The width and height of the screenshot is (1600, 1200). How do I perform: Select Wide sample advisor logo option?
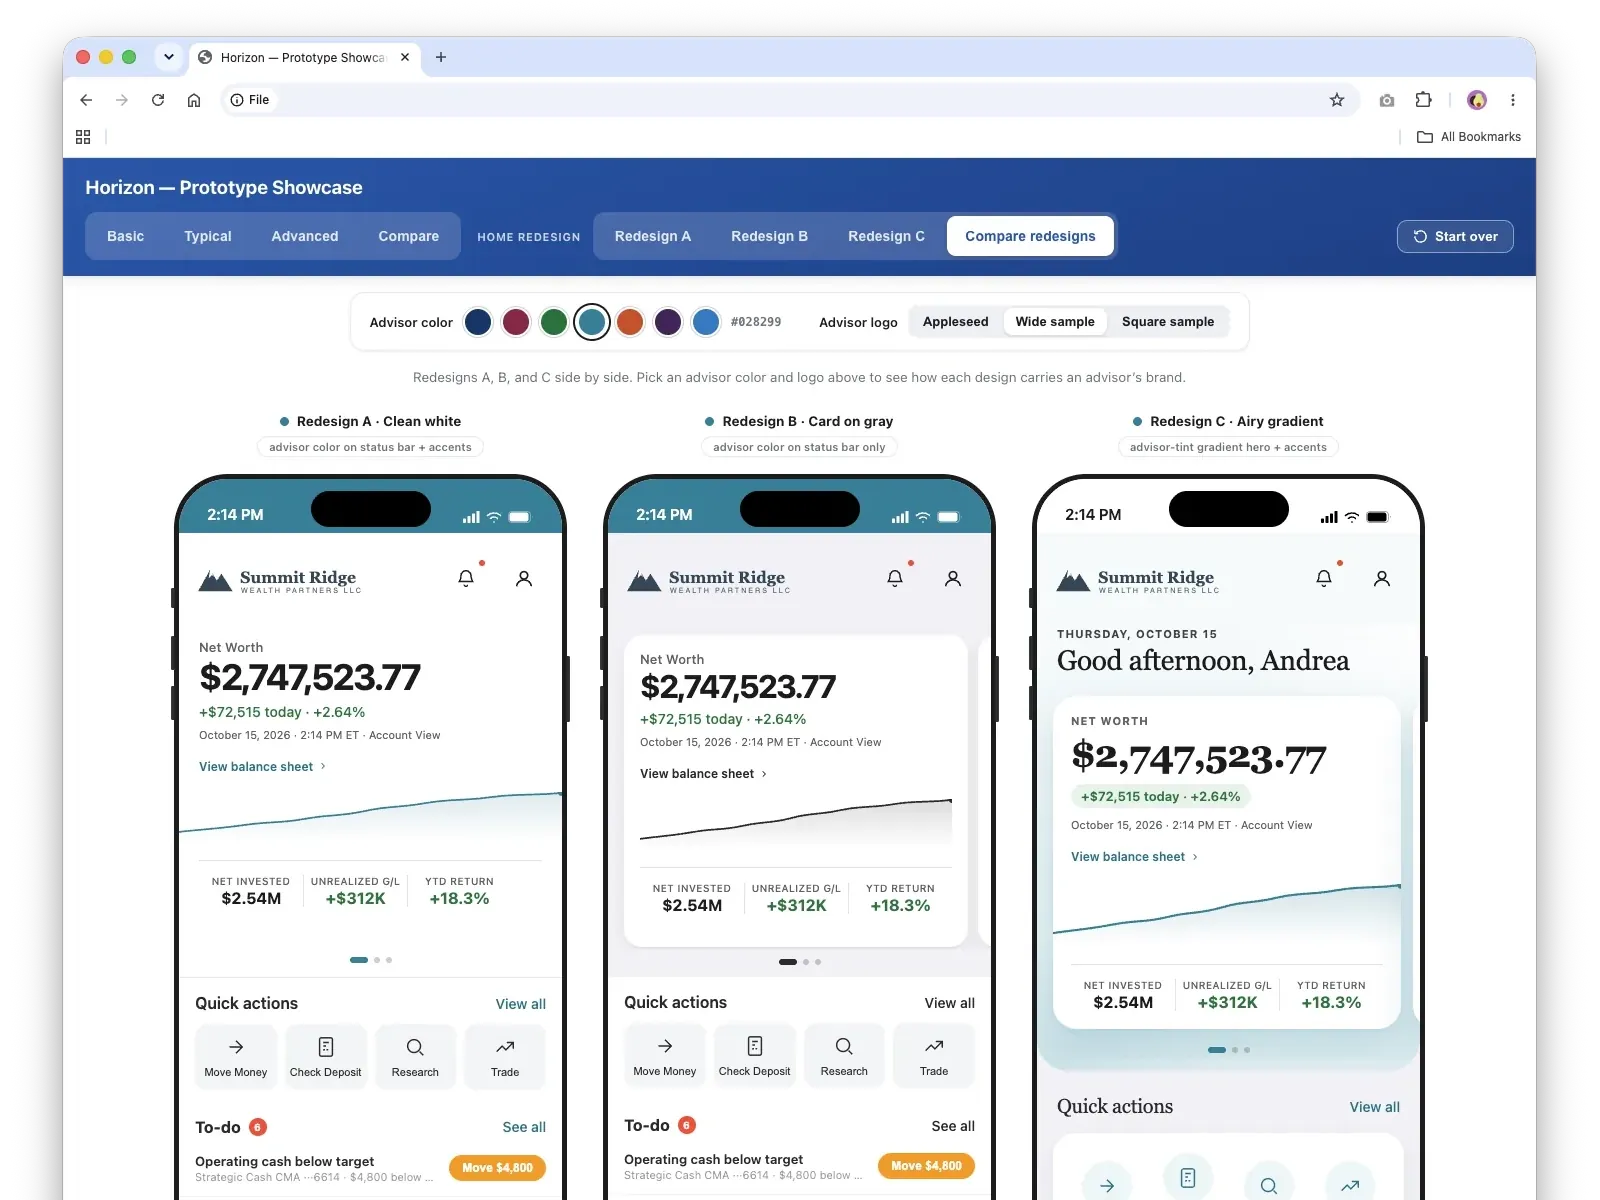(x=1055, y=322)
